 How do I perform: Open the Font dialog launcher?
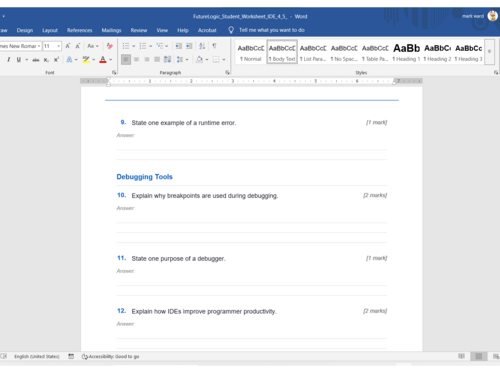114,72
